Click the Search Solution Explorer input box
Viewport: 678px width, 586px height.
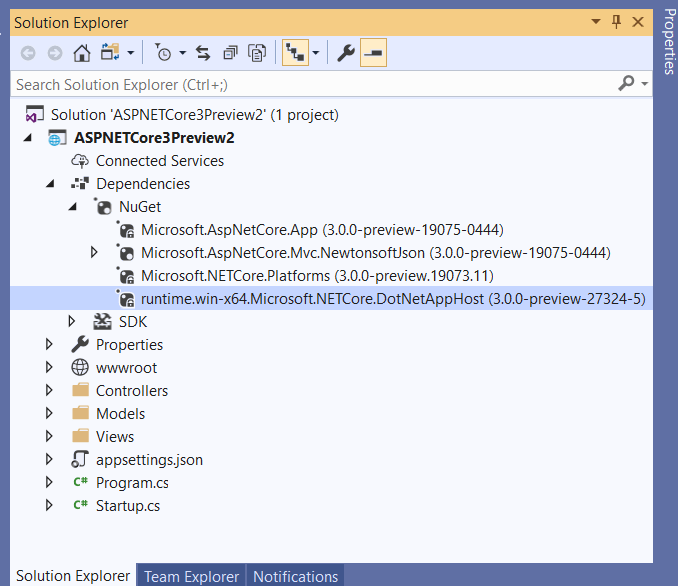(x=311, y=84)
